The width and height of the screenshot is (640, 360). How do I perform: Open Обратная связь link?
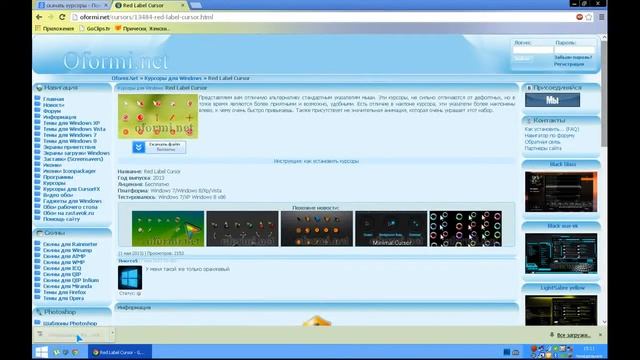(x=542, y=142)
